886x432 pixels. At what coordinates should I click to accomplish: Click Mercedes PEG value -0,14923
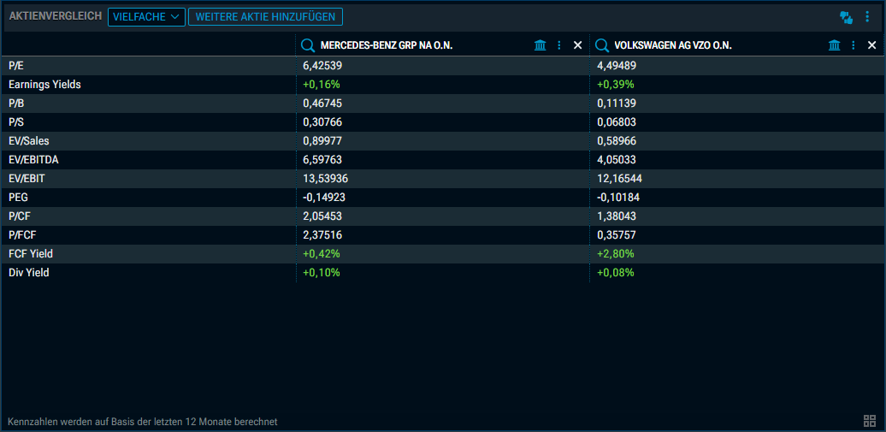(324, 198)
